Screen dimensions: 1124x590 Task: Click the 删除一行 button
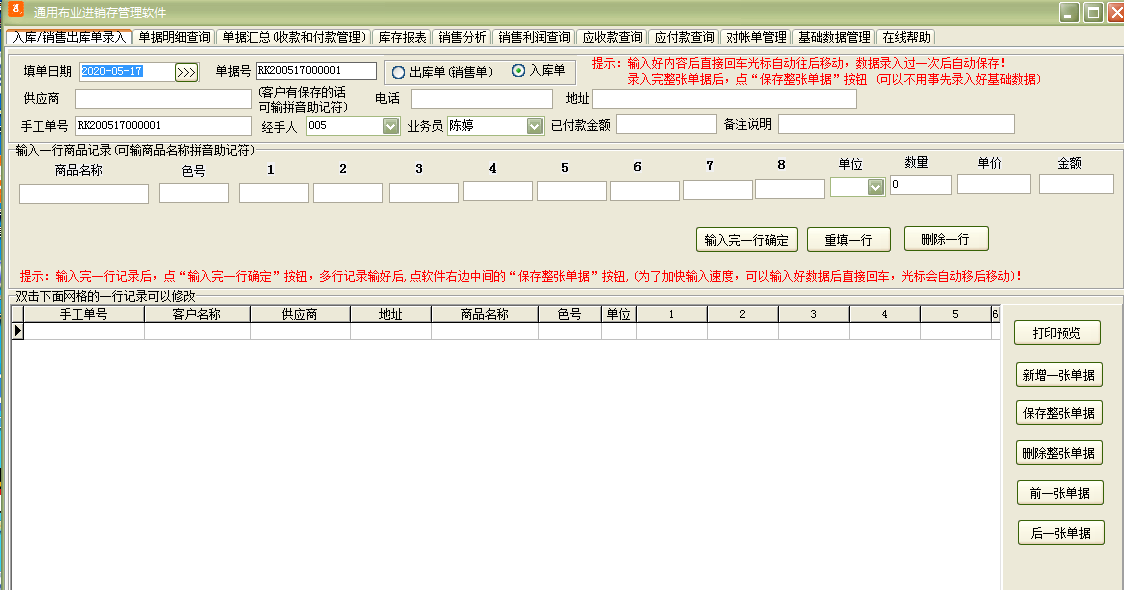pyautogui.click(x=946, y=239)
